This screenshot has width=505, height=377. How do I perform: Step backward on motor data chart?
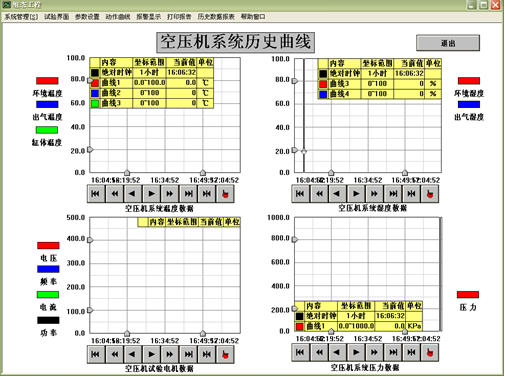[132, 354]
